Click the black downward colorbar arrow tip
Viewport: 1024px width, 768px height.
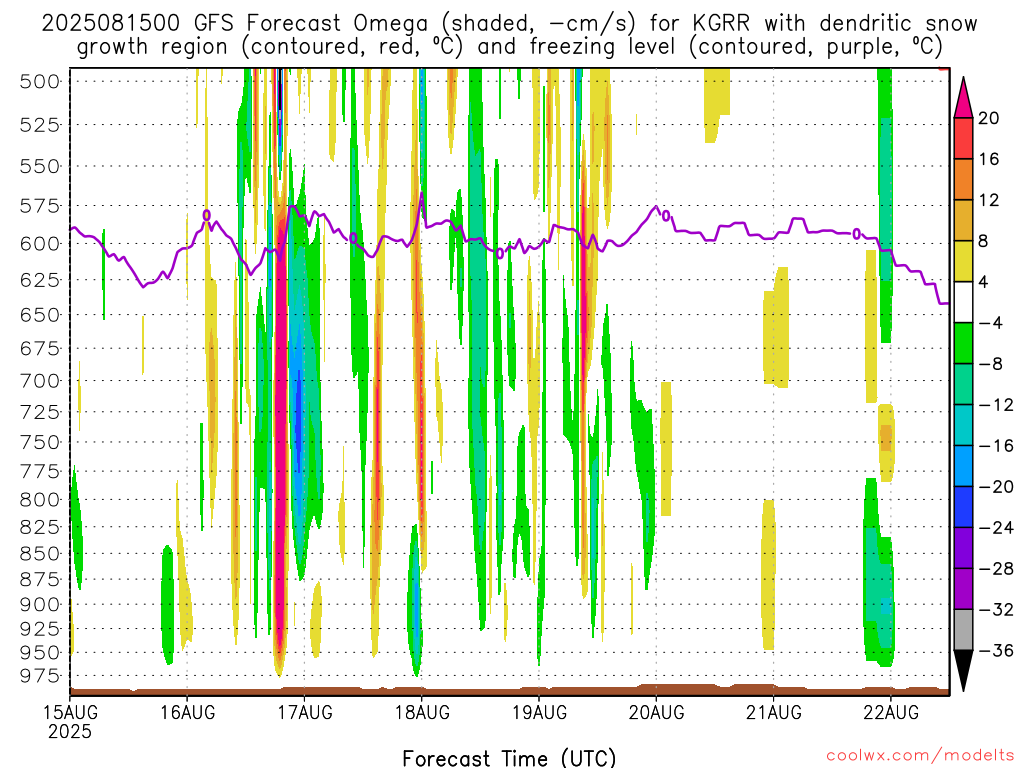pyautogui.click(x=963, y=671)
